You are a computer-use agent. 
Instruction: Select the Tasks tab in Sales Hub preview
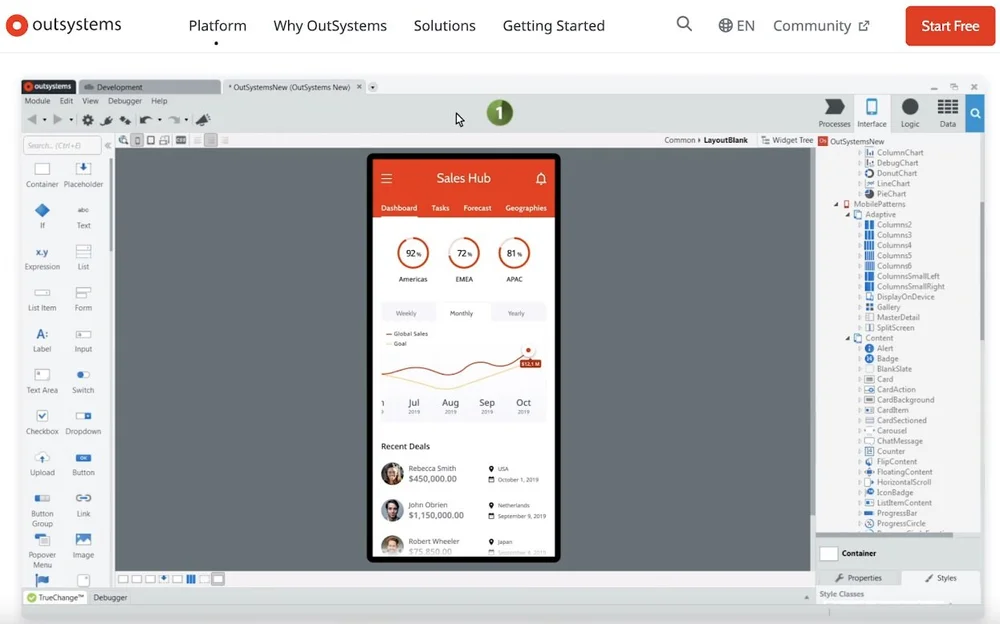(440, 208)
